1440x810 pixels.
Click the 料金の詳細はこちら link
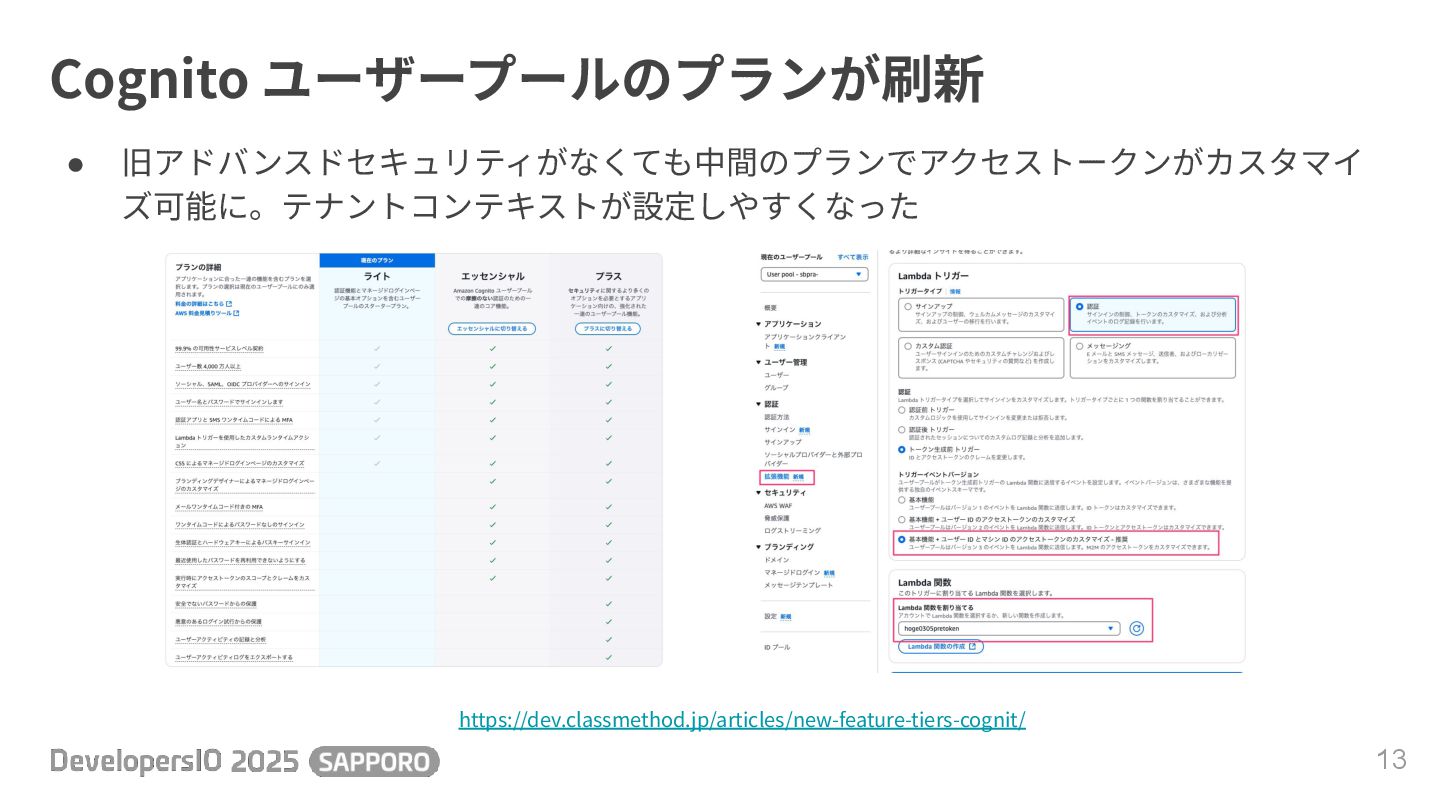pos(199,303)
